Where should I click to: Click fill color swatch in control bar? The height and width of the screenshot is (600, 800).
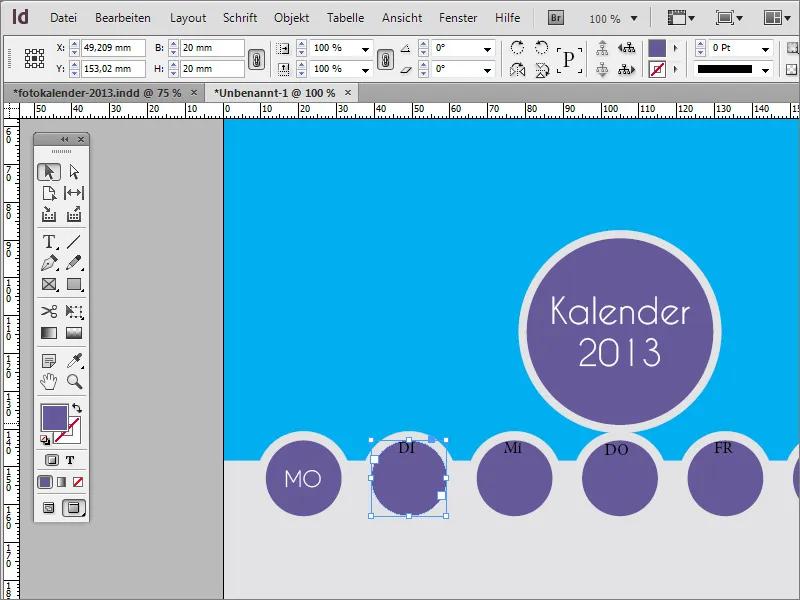[x=657, y=48]
